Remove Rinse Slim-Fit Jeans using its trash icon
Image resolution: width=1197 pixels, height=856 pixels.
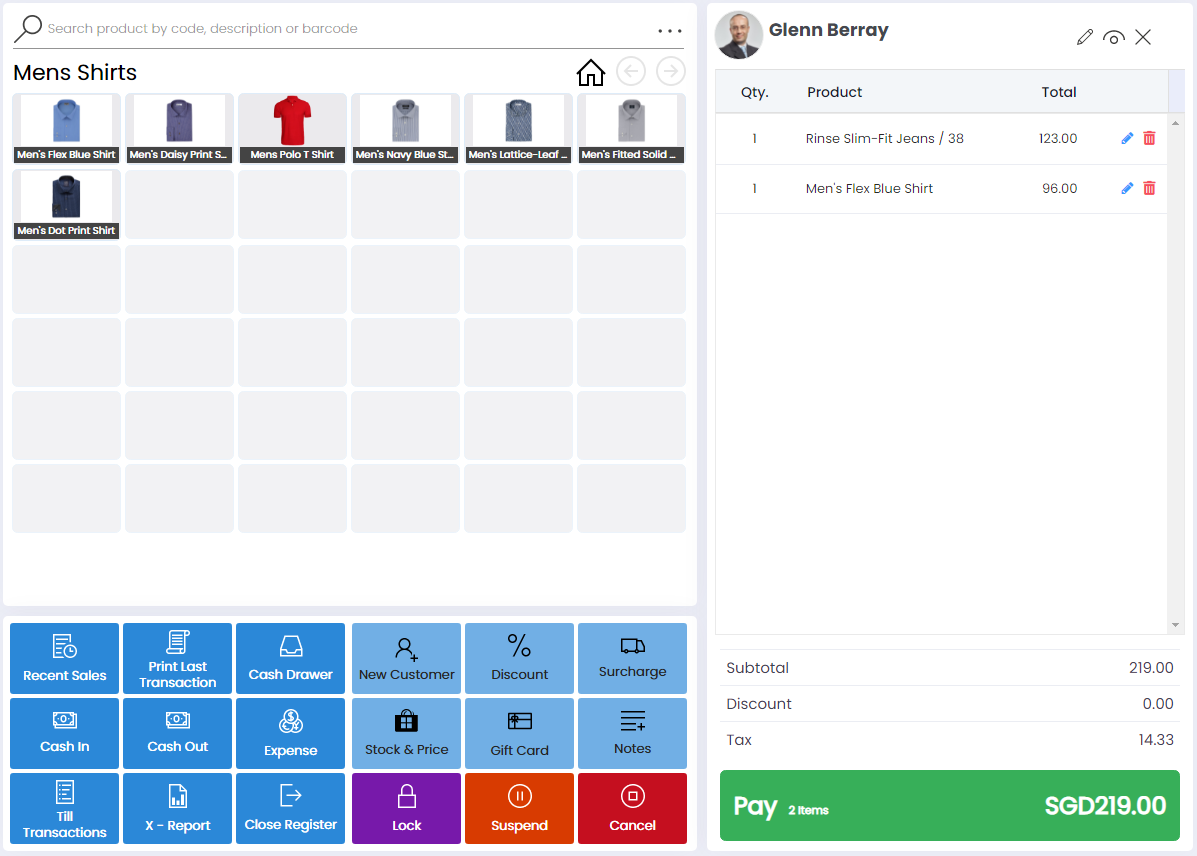point(1149,138)
